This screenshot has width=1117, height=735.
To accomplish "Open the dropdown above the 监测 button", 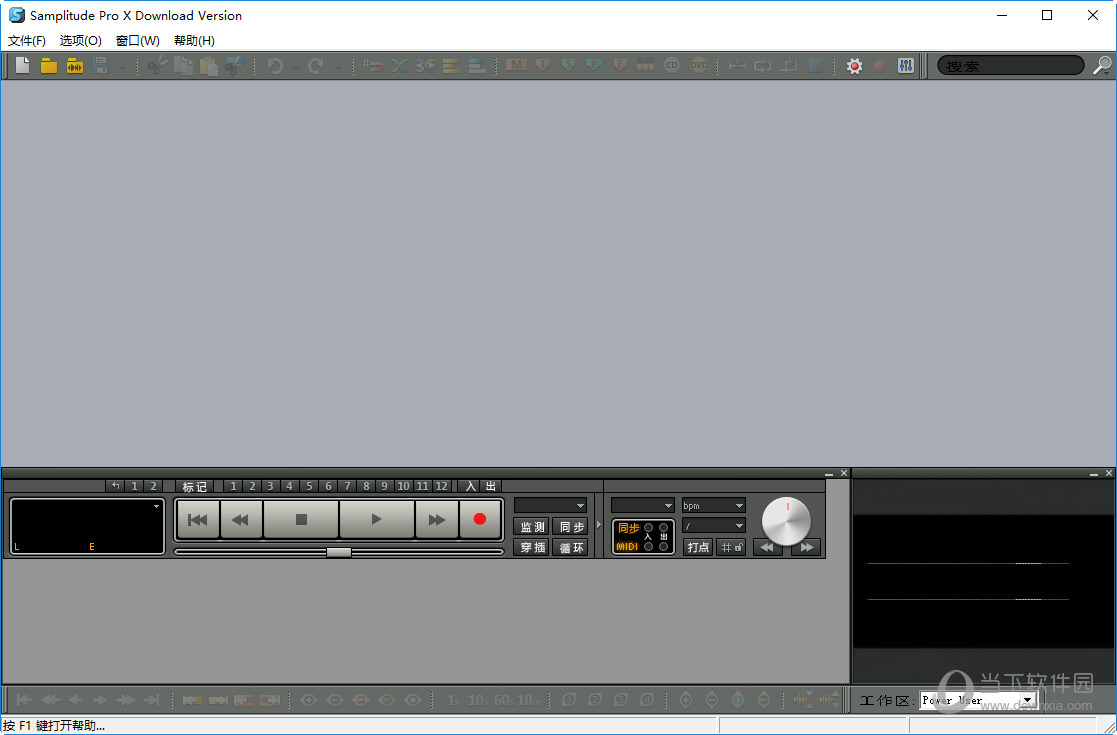I will click(550, 505).
